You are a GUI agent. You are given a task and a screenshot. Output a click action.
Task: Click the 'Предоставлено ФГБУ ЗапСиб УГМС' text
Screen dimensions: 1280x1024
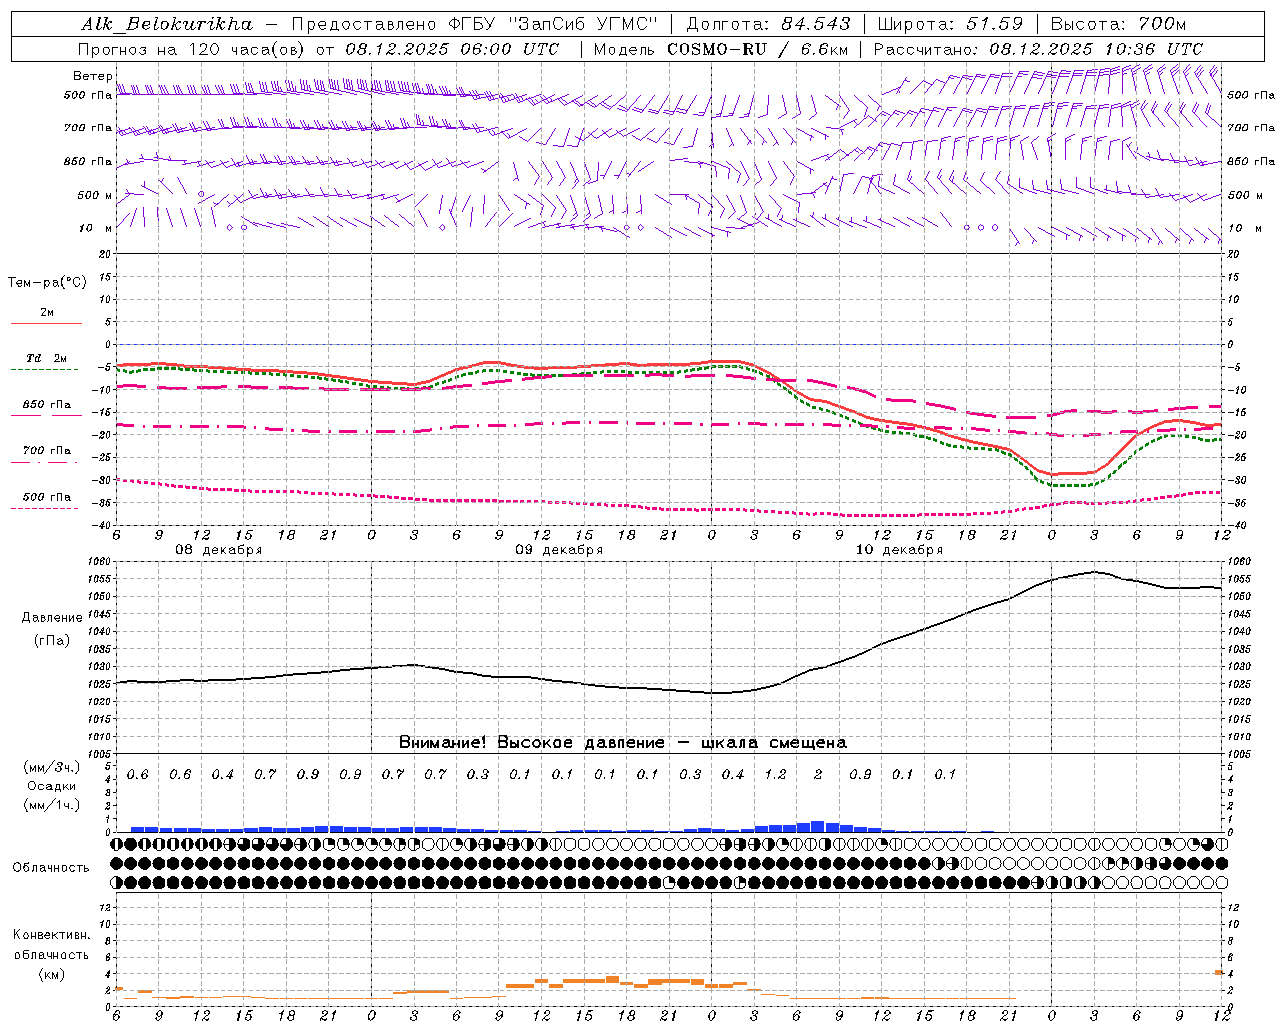coord(475,24)
